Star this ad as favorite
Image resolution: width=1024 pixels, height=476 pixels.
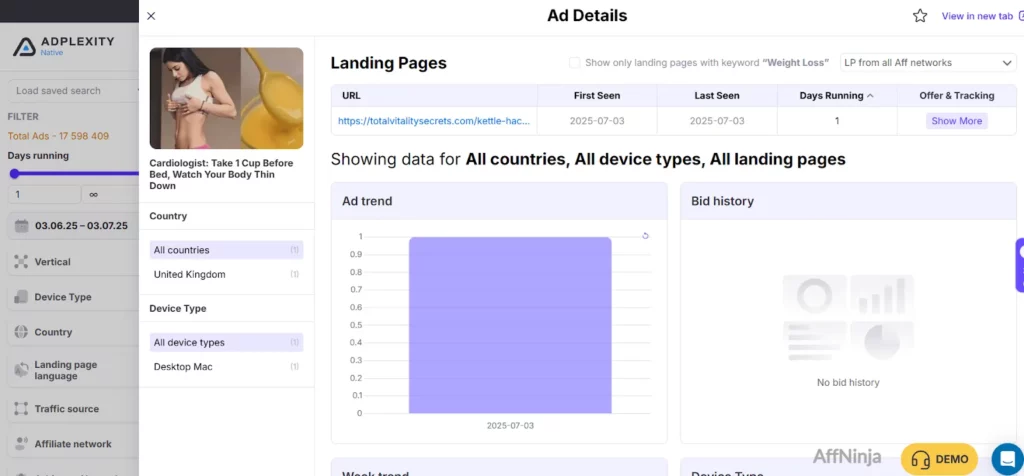click(920, 16)
